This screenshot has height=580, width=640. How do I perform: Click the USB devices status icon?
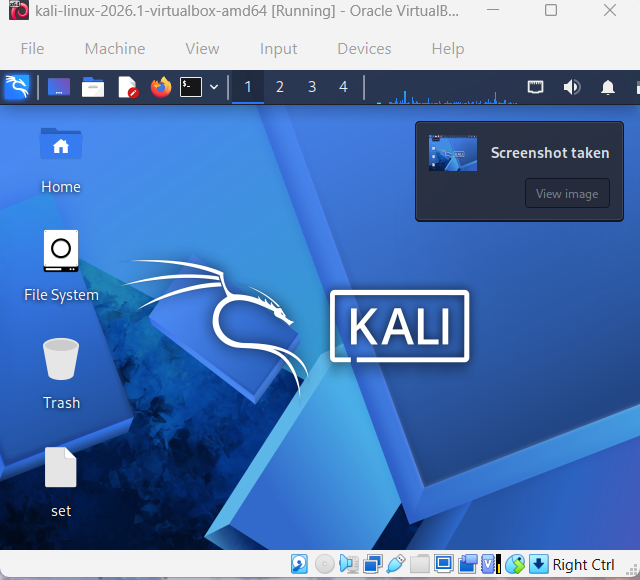tap(396, 564)
